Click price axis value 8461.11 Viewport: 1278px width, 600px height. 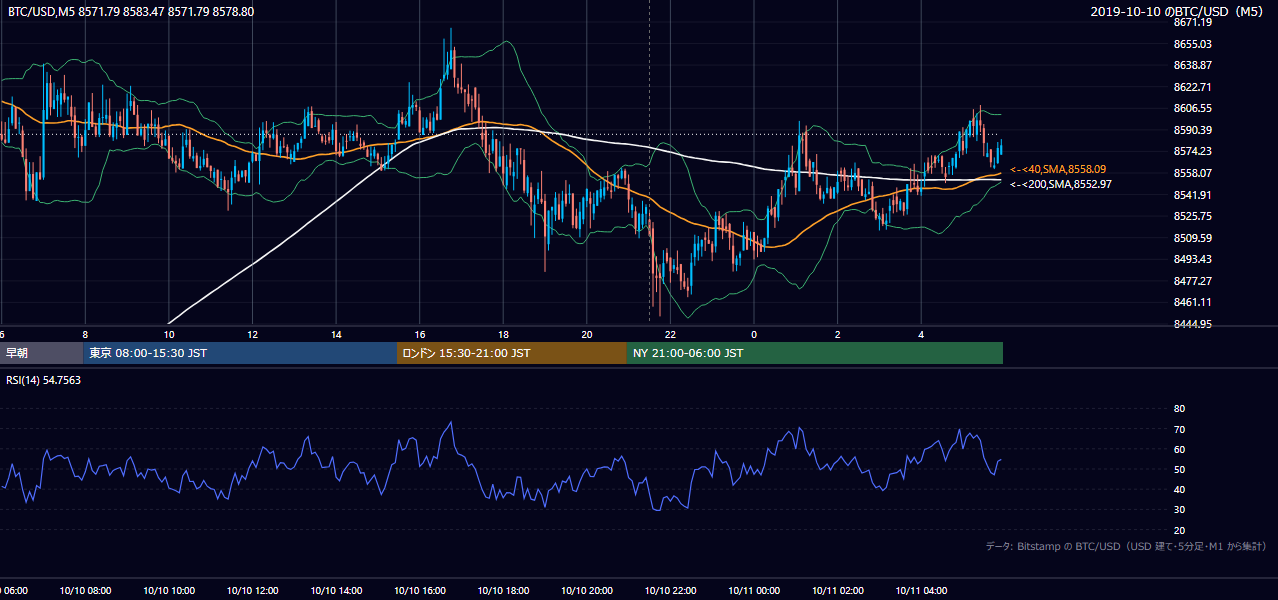(1192, 302)
